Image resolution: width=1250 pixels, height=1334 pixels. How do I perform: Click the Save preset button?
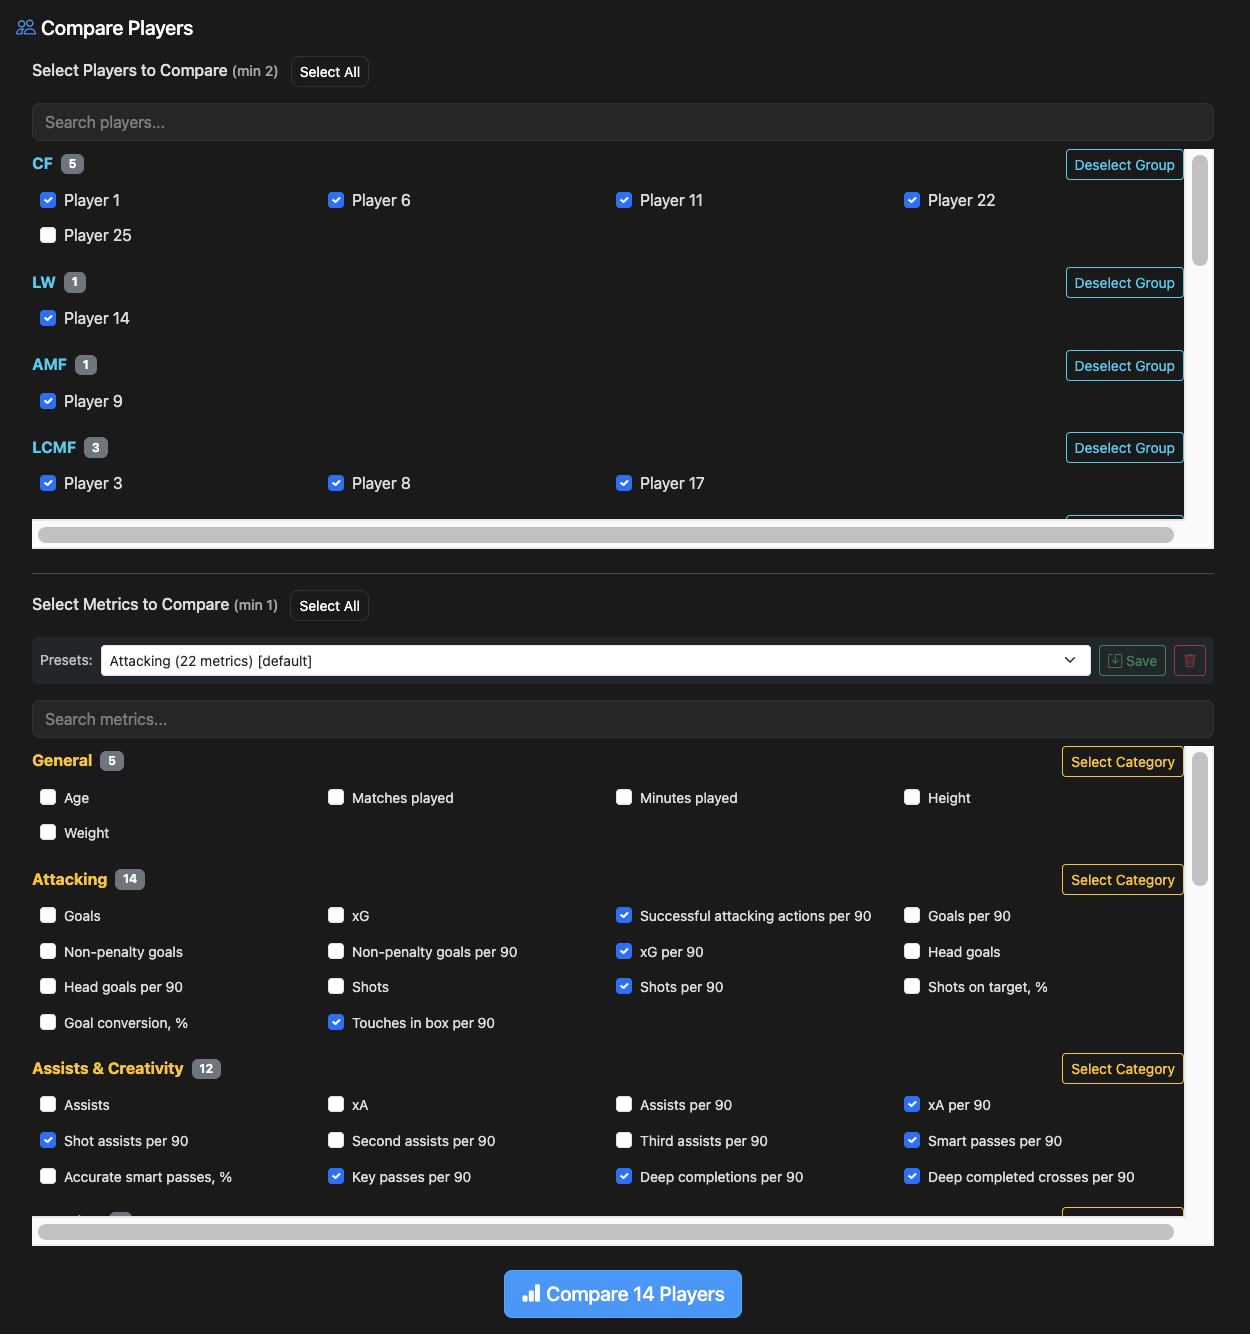(x=1131, y=661)
